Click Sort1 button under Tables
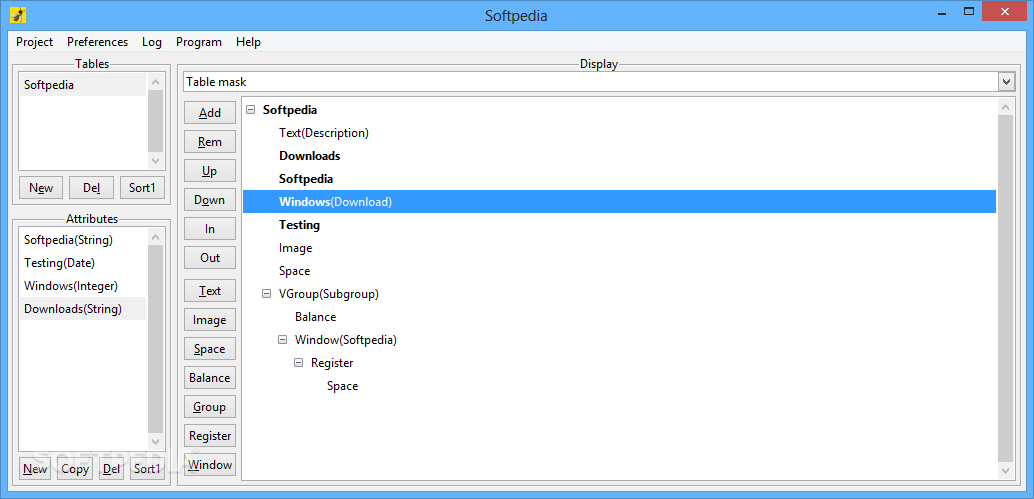The height and width of the screenshot is (499, 1034). [x=142, y=188]
